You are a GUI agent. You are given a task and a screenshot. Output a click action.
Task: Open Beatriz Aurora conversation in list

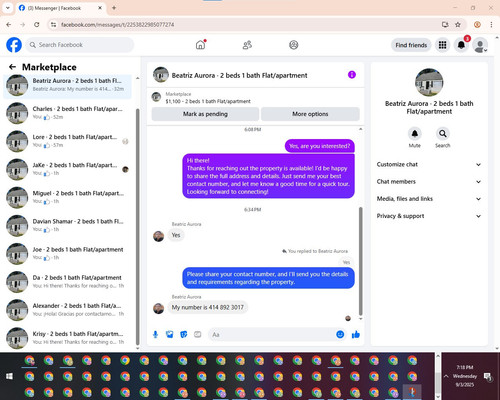point(67,85)
